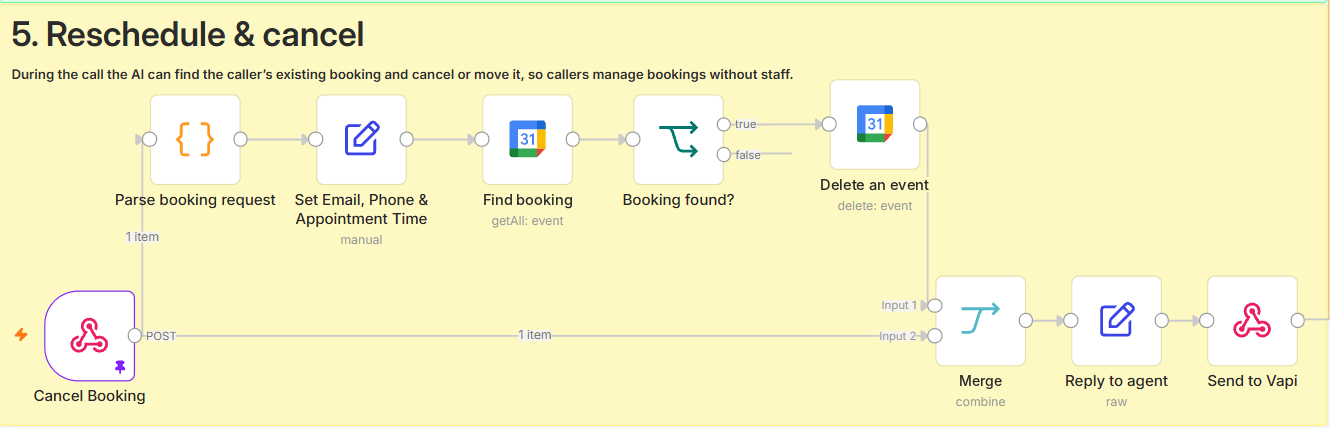Click input connector of Send to Vapi
This screenshot has height=428, width=1330.
point(1206,321)
